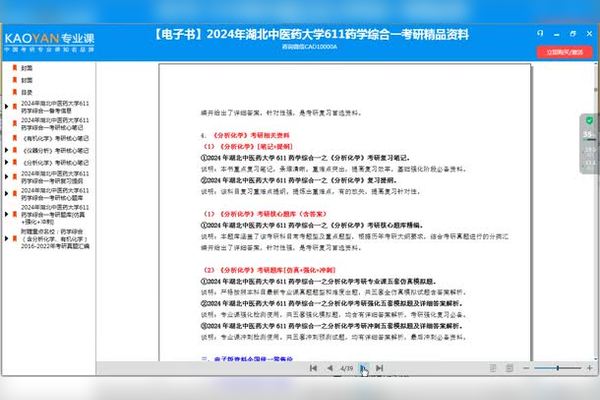Zoom out with the minus icon
Image resolution: width=600 pixels, height=400 pixels.
click(526, 368)
